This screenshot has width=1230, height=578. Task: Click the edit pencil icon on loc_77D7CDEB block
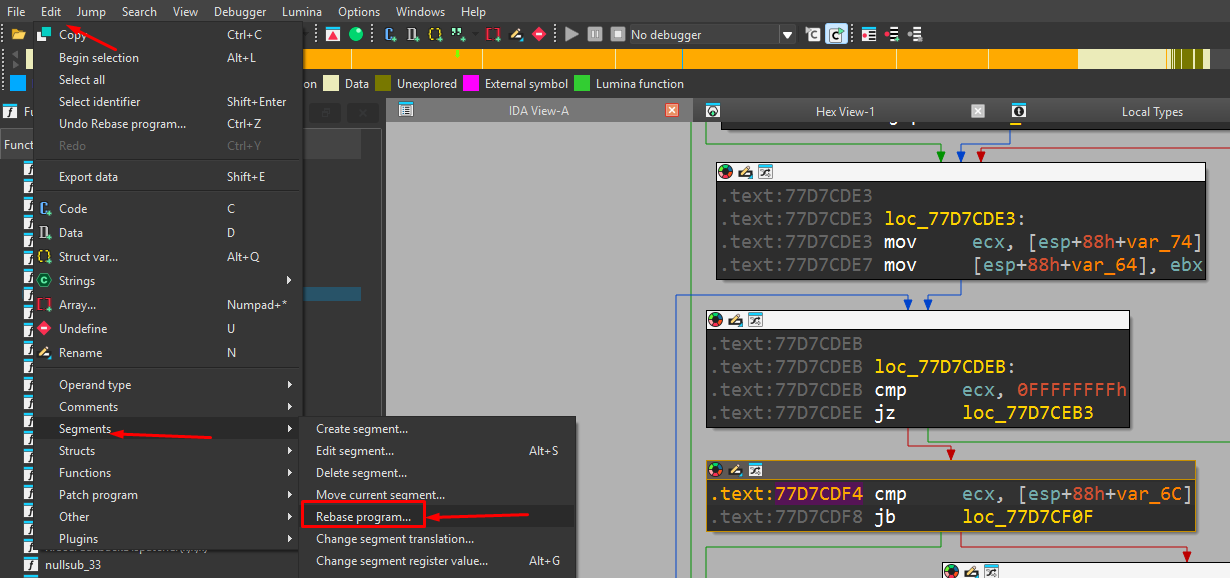pyautogui.click(x=735, y=320)
